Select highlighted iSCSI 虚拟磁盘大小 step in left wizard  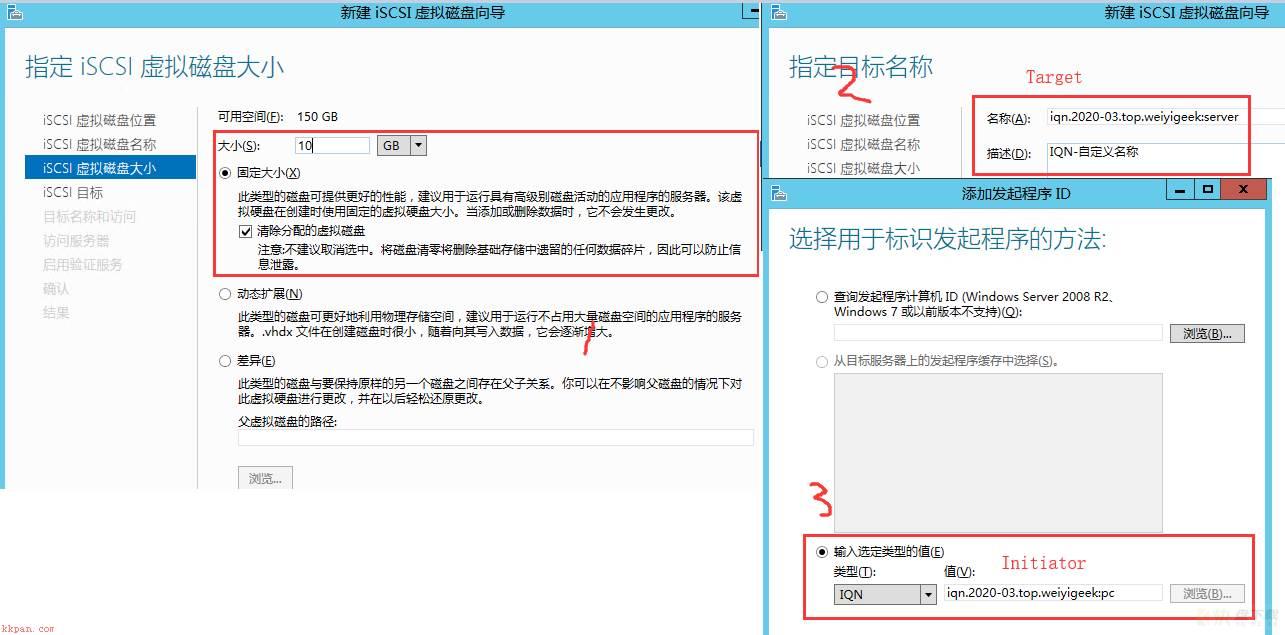[x=110, y=168]
